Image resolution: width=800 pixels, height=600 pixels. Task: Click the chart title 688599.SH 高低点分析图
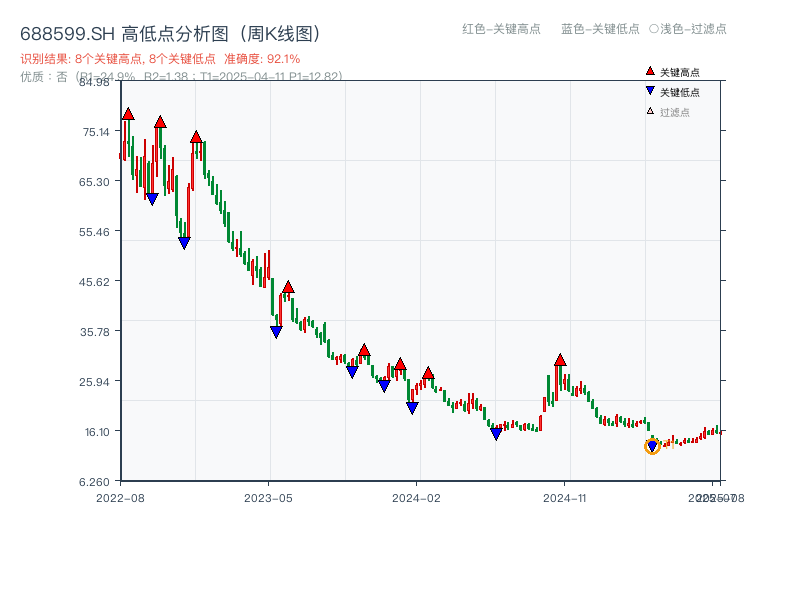(170, 32)
